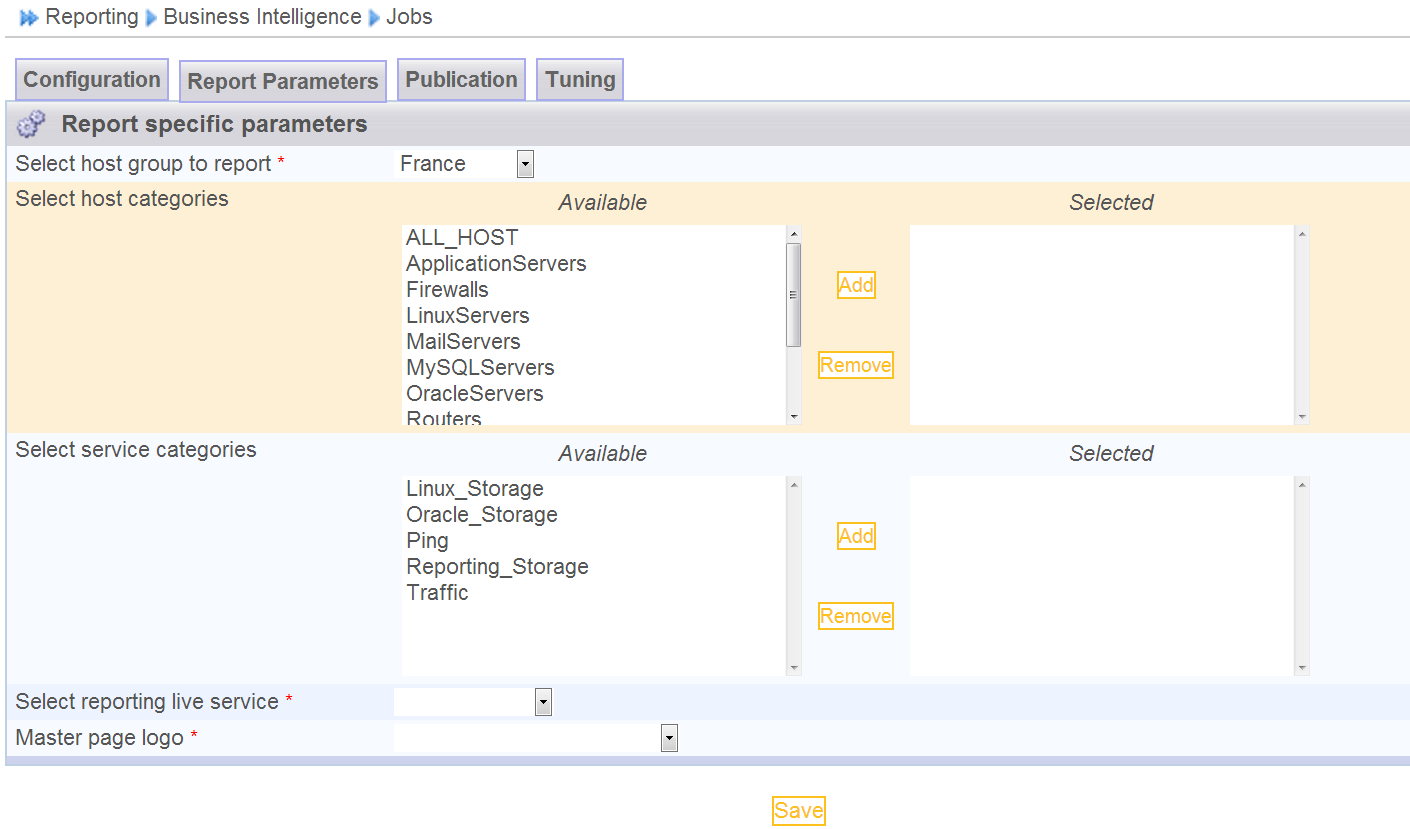Open the Master page logo dropdown
The image size is (1410, 829).
pos(536,738)
